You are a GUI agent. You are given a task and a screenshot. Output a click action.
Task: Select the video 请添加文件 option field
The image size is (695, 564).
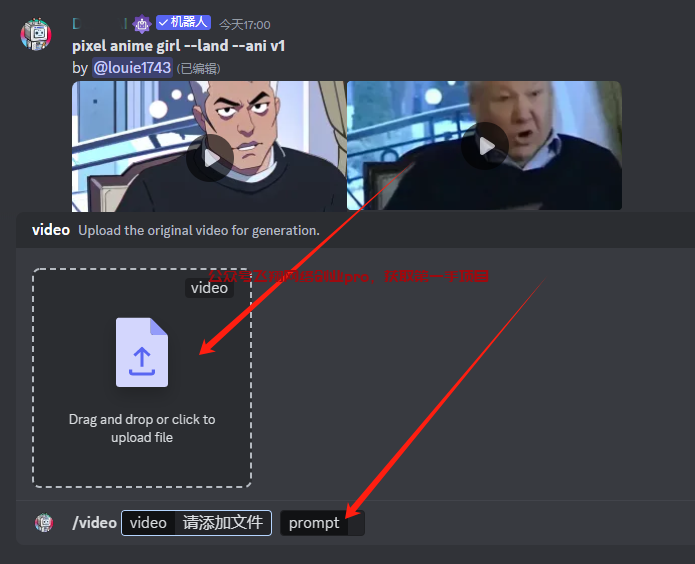coord(196,523)
